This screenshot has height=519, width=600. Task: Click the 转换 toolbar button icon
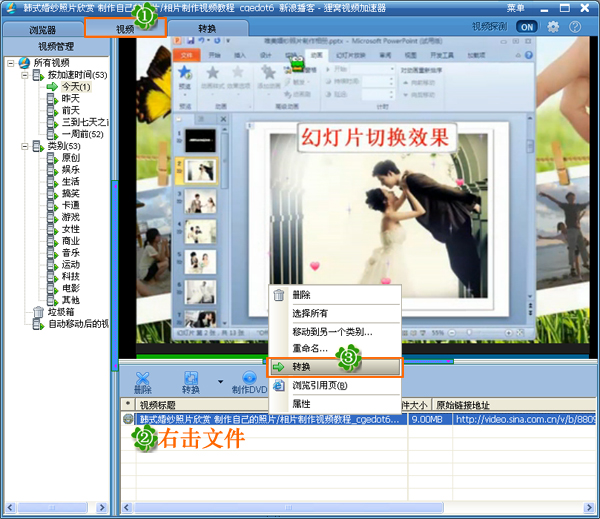tap(191, 383)
